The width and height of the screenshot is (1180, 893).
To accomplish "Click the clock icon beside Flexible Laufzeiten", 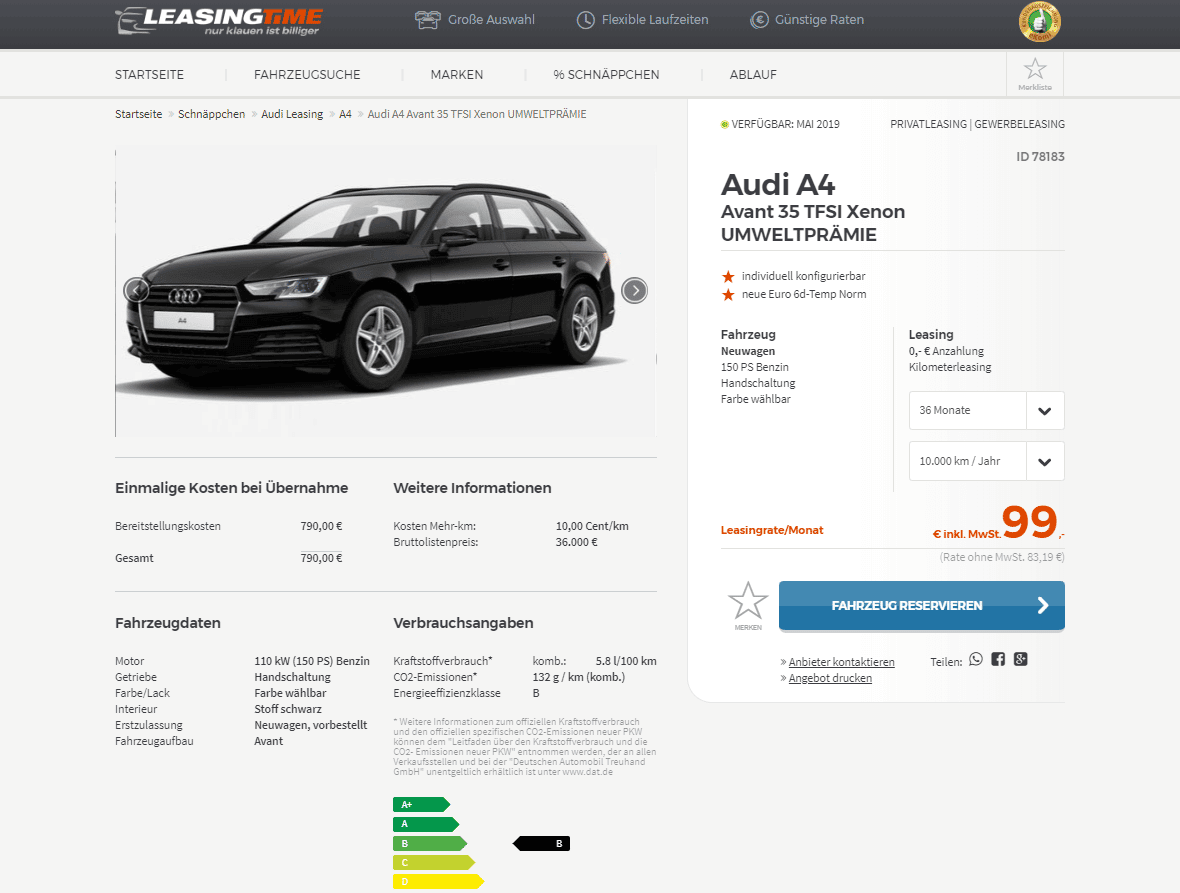I will 585,20.
